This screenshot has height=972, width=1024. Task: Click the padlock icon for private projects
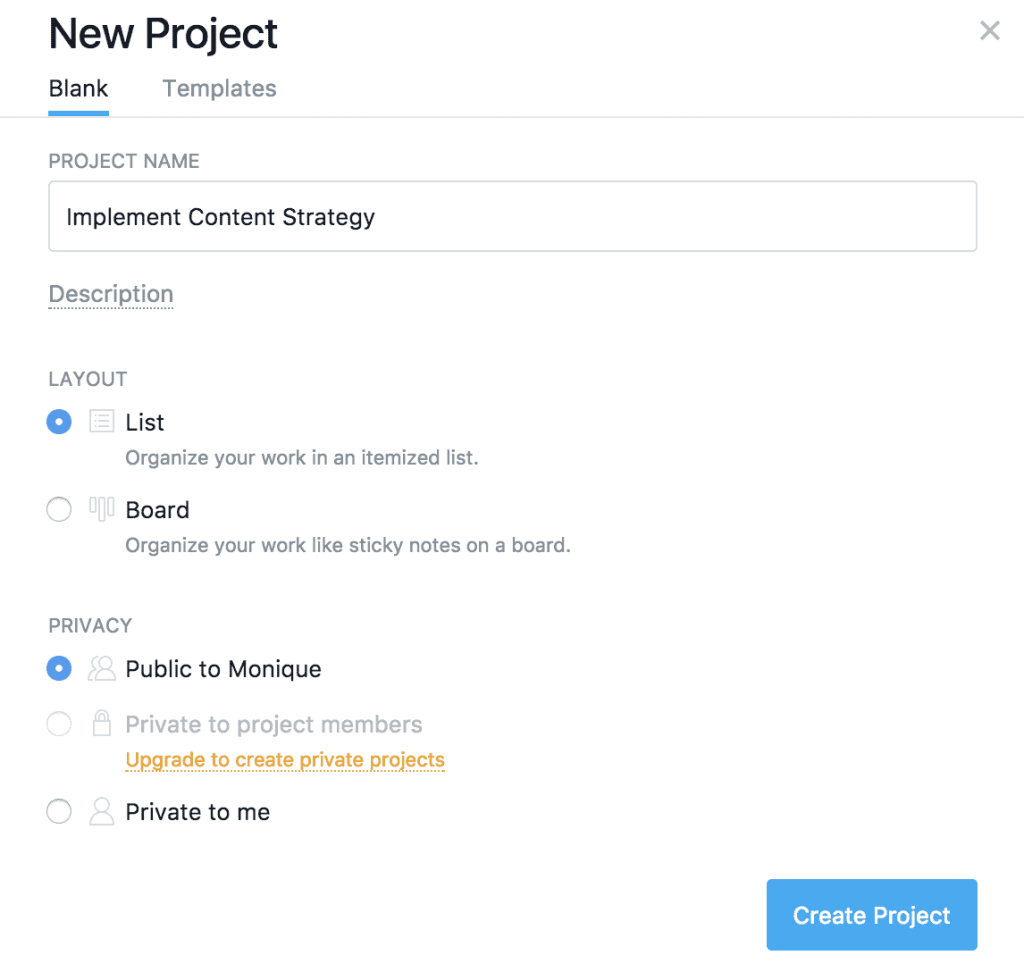tap(101, 723)
